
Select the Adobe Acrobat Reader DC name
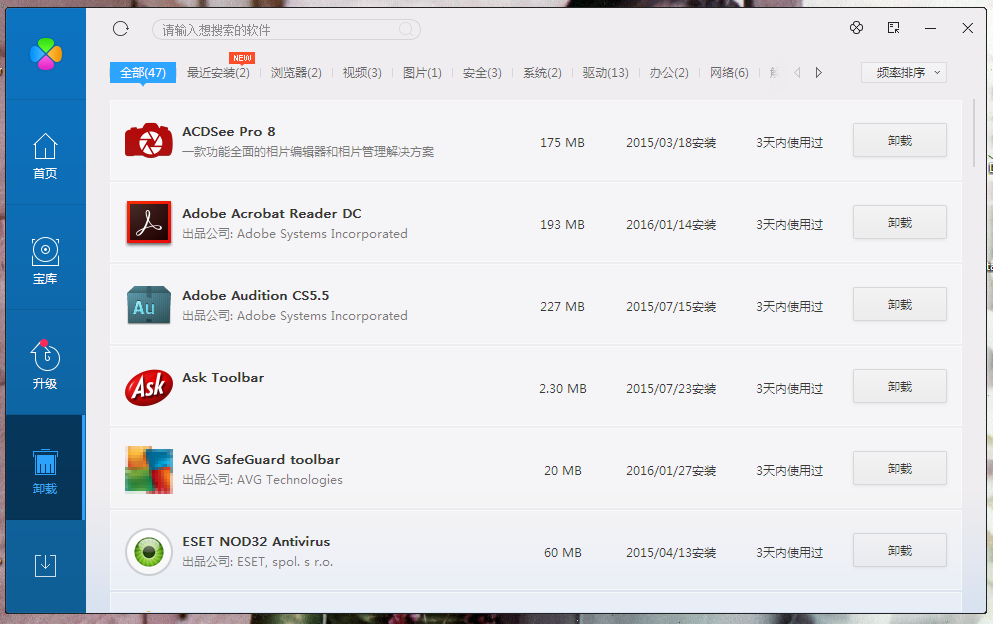(x=272, y=213)
